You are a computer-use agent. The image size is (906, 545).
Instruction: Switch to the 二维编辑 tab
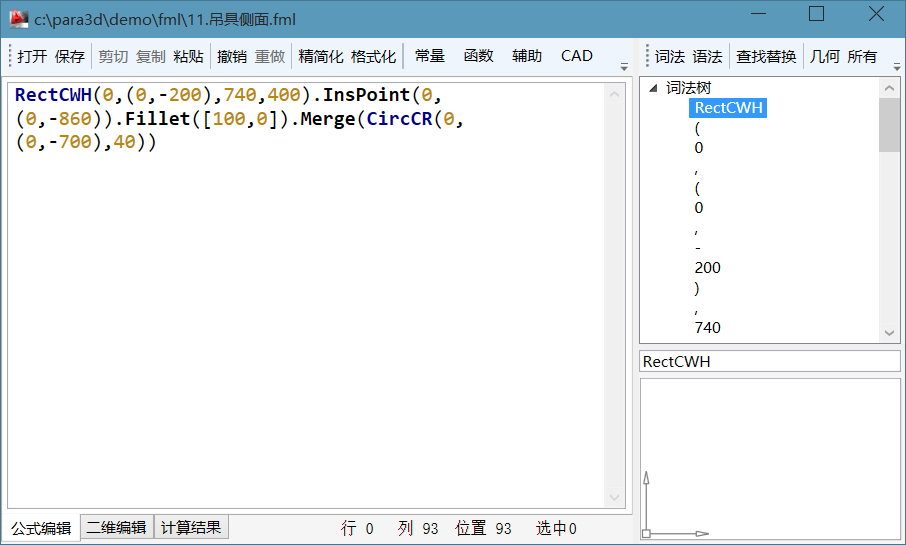point(116,527)
